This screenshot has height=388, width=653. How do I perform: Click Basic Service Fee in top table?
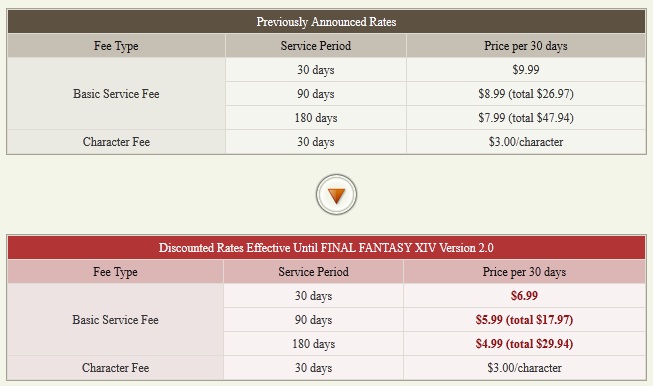coord(116,94)
